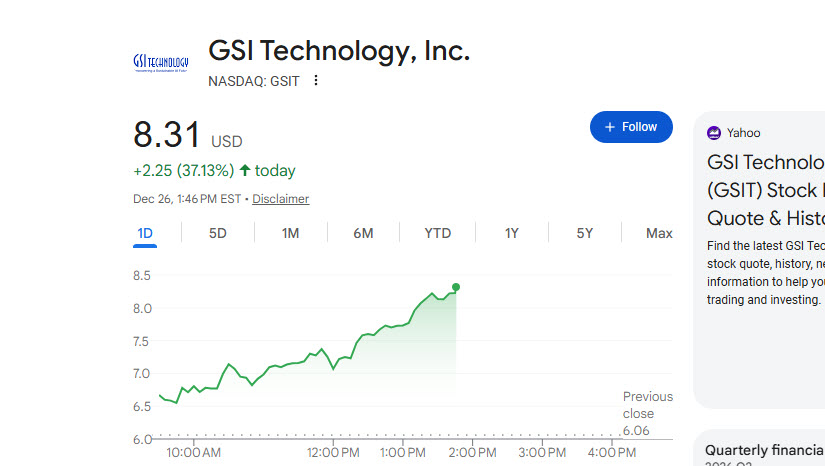The image size is (825, 466).
Task: Click the plus icon on Follow button
Action: (x=610, y=127)
